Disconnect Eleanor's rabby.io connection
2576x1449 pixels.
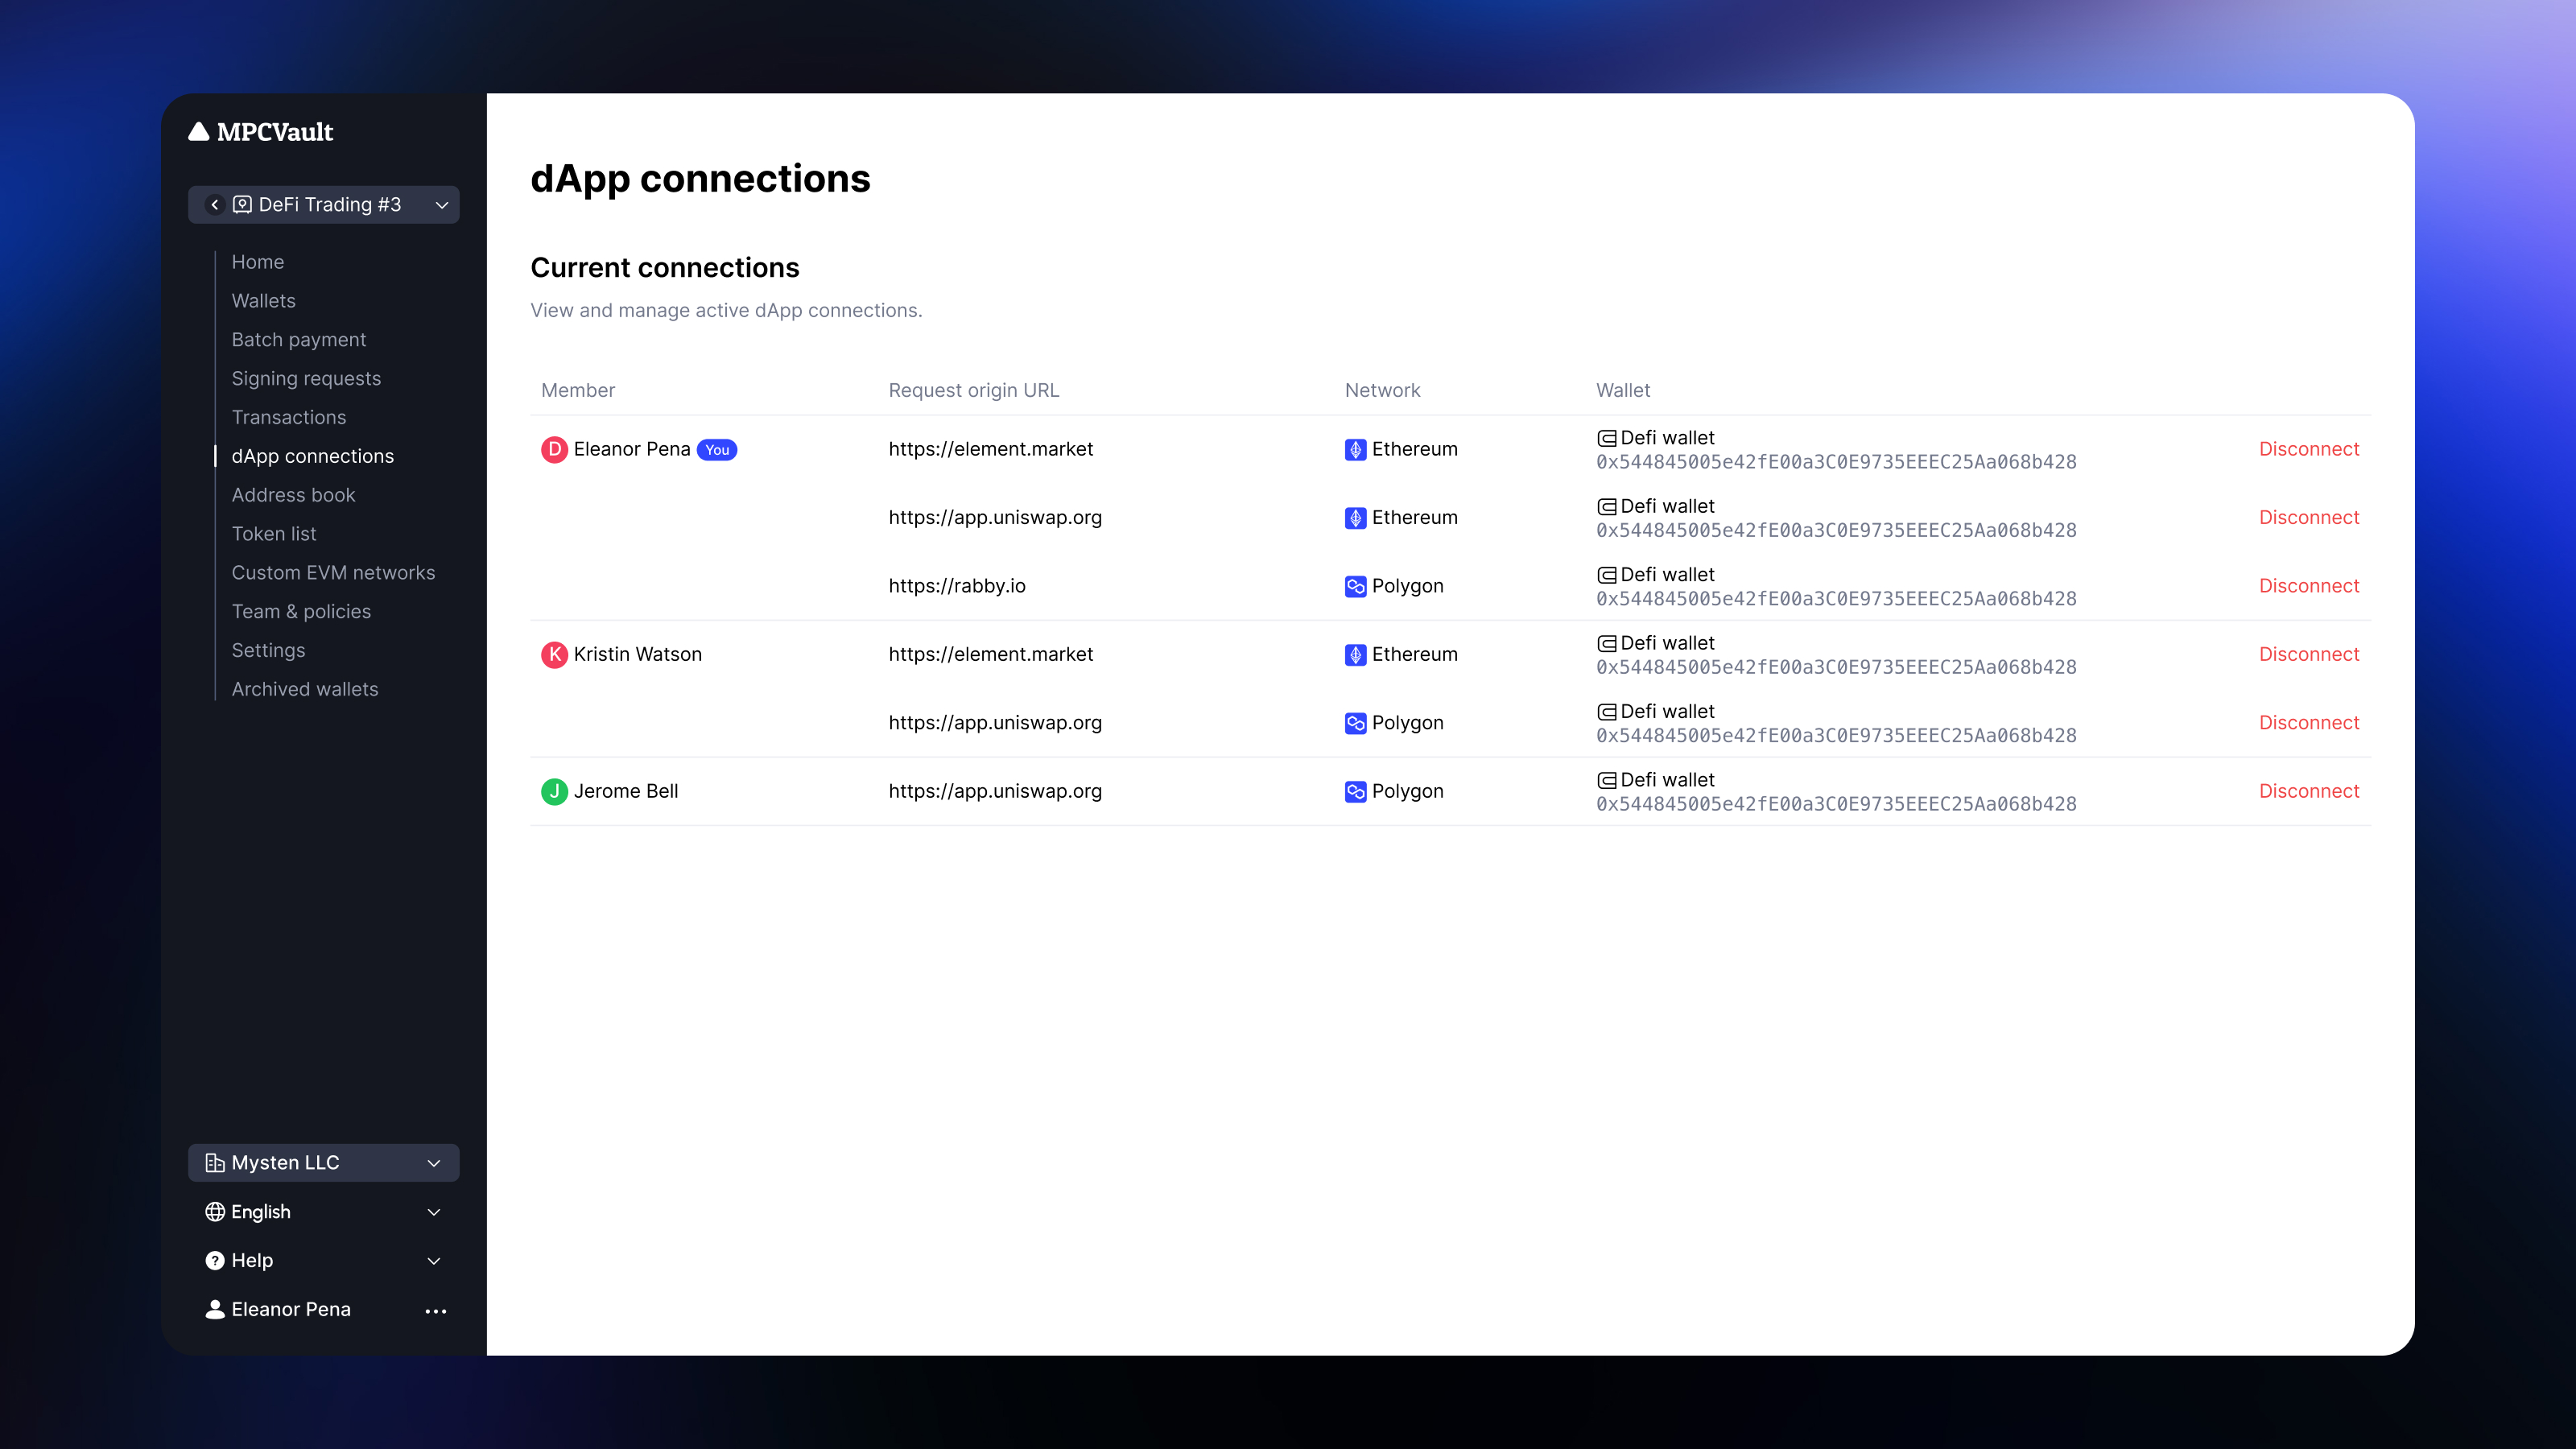[2308, 586]
